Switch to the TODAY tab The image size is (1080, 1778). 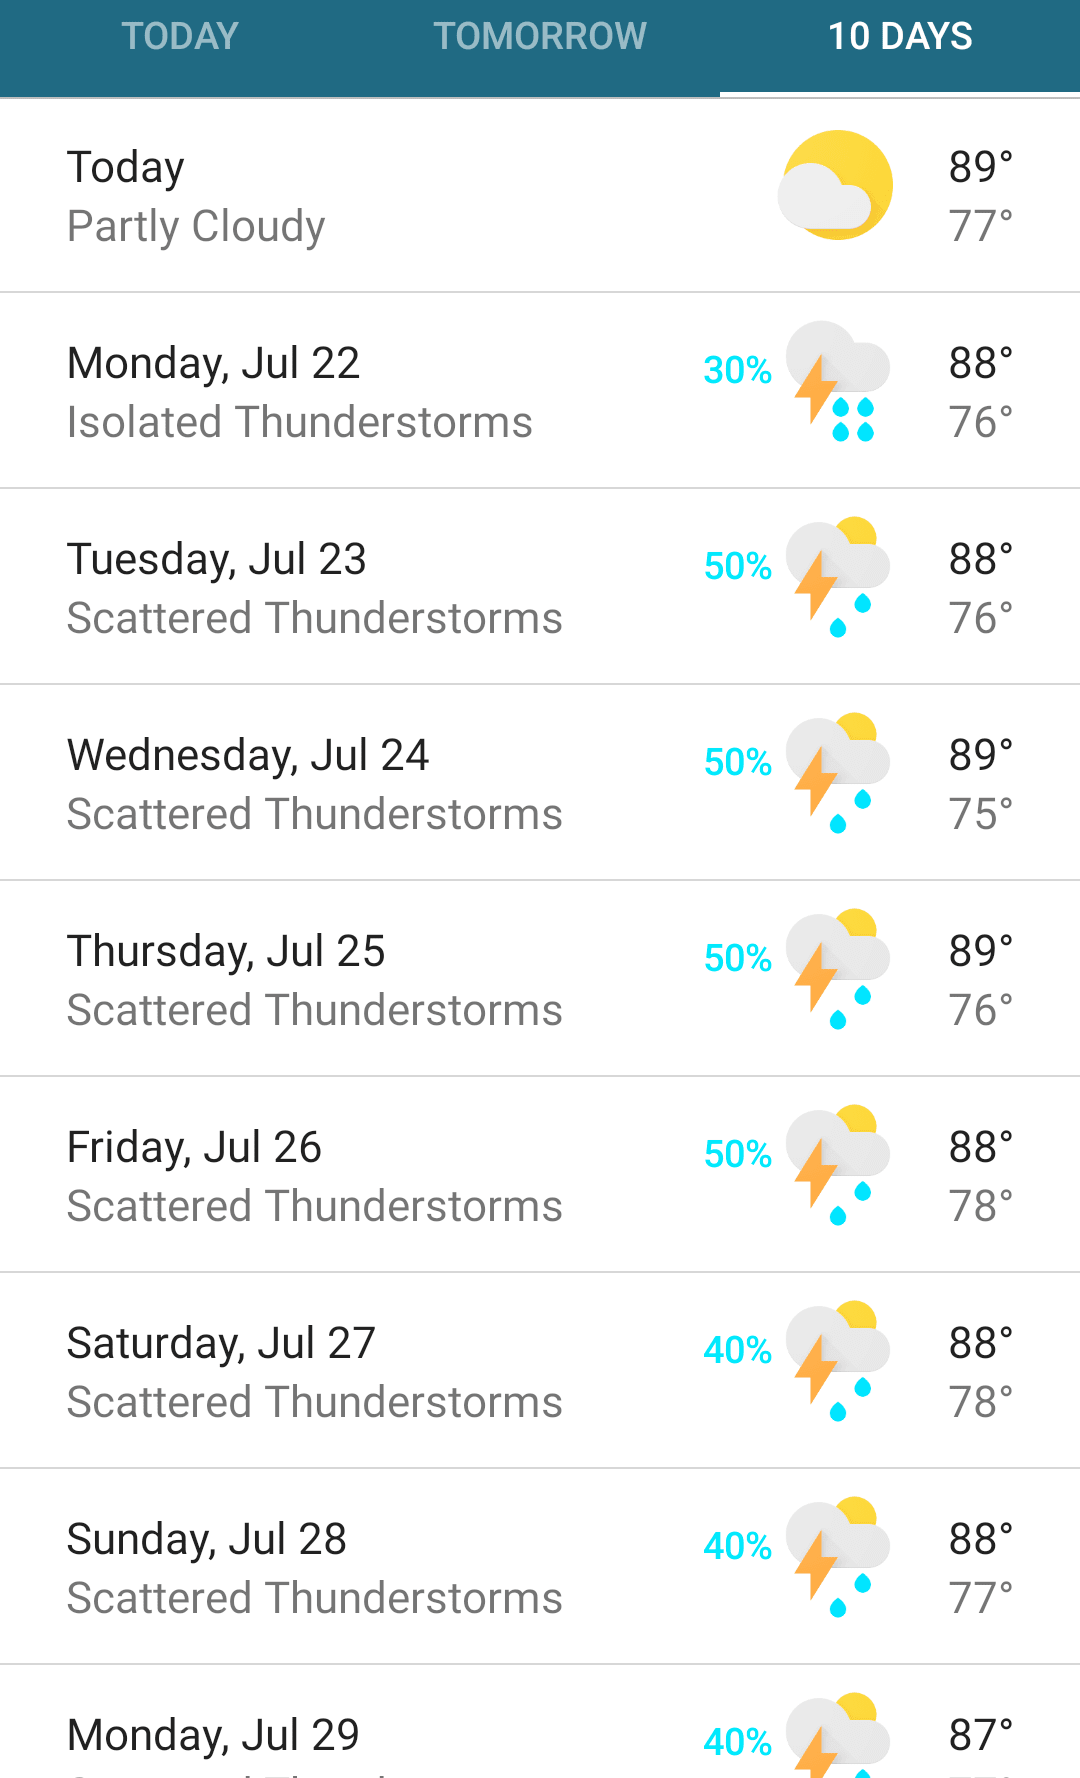[180, 37]
